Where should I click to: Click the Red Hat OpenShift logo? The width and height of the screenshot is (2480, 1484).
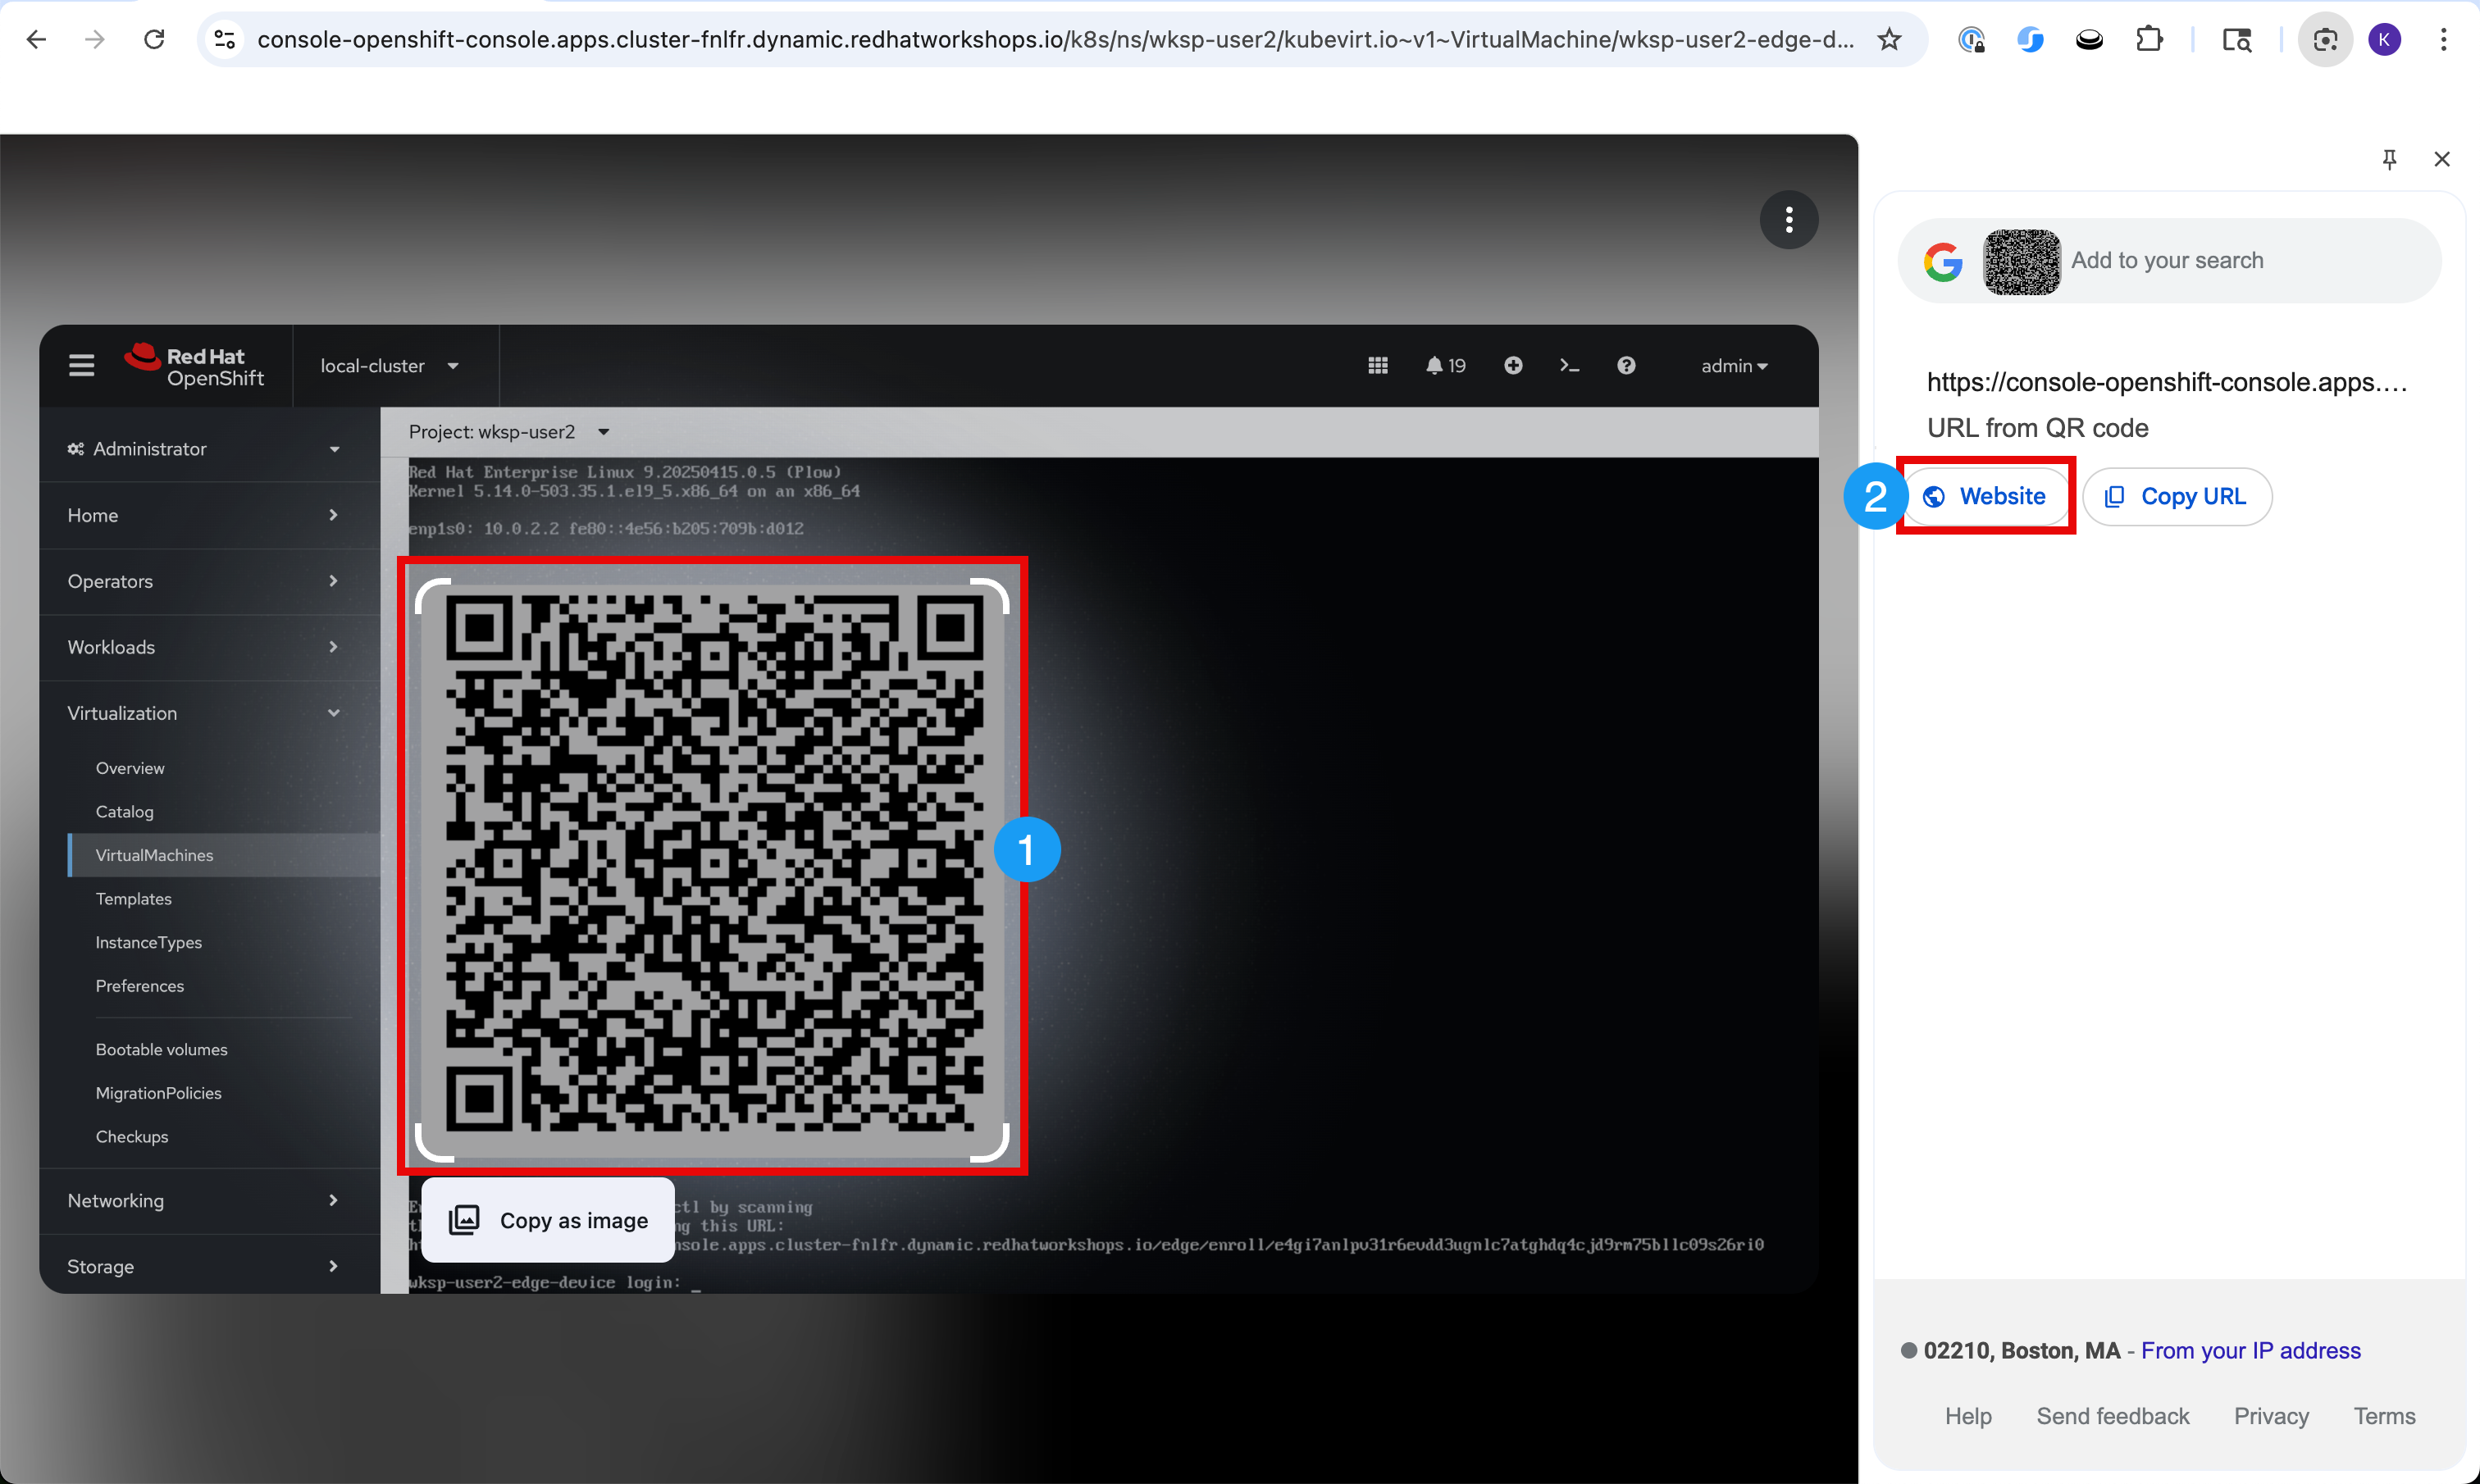[195, 366]
